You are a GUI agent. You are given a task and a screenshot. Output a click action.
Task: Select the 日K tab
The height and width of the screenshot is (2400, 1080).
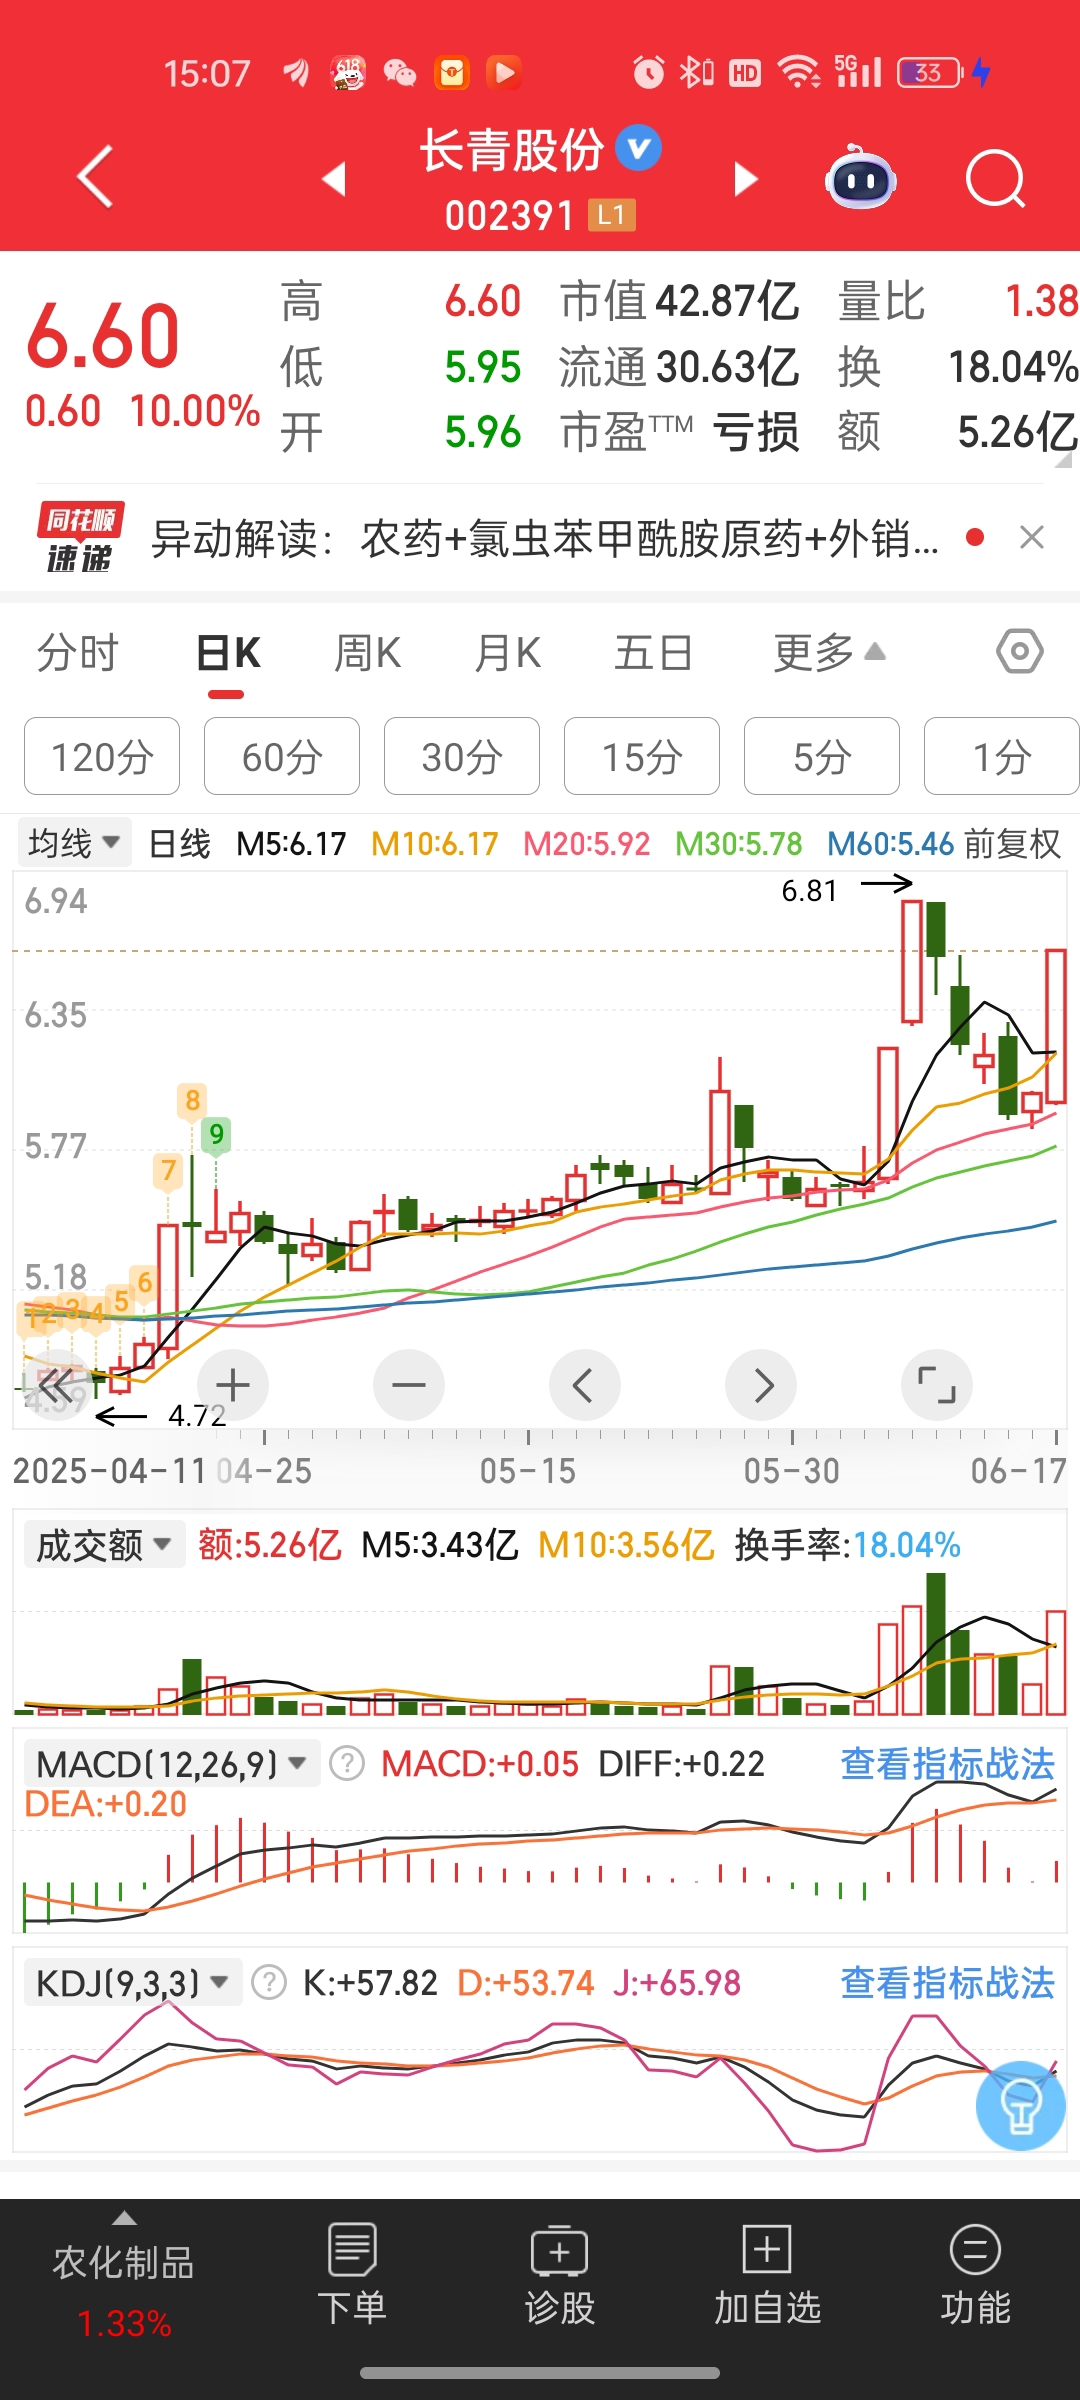[228, 653]
